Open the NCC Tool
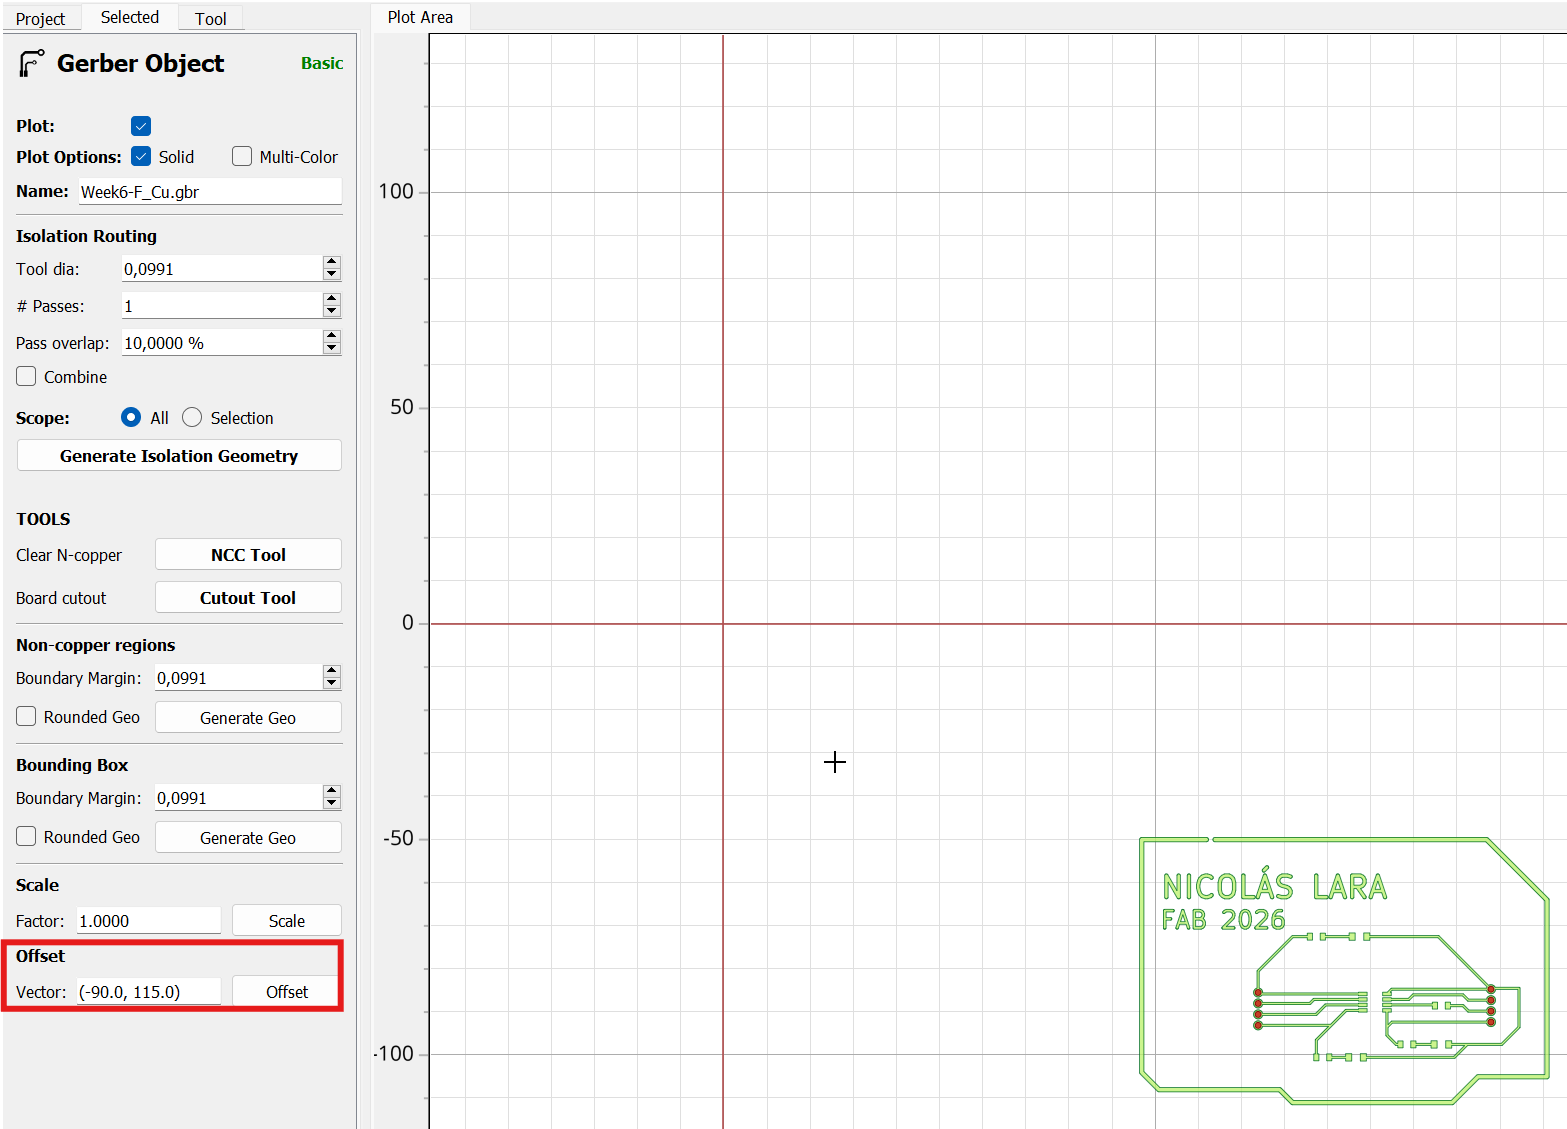Viewport: 1567px width, 1129px height. point(248,555)
